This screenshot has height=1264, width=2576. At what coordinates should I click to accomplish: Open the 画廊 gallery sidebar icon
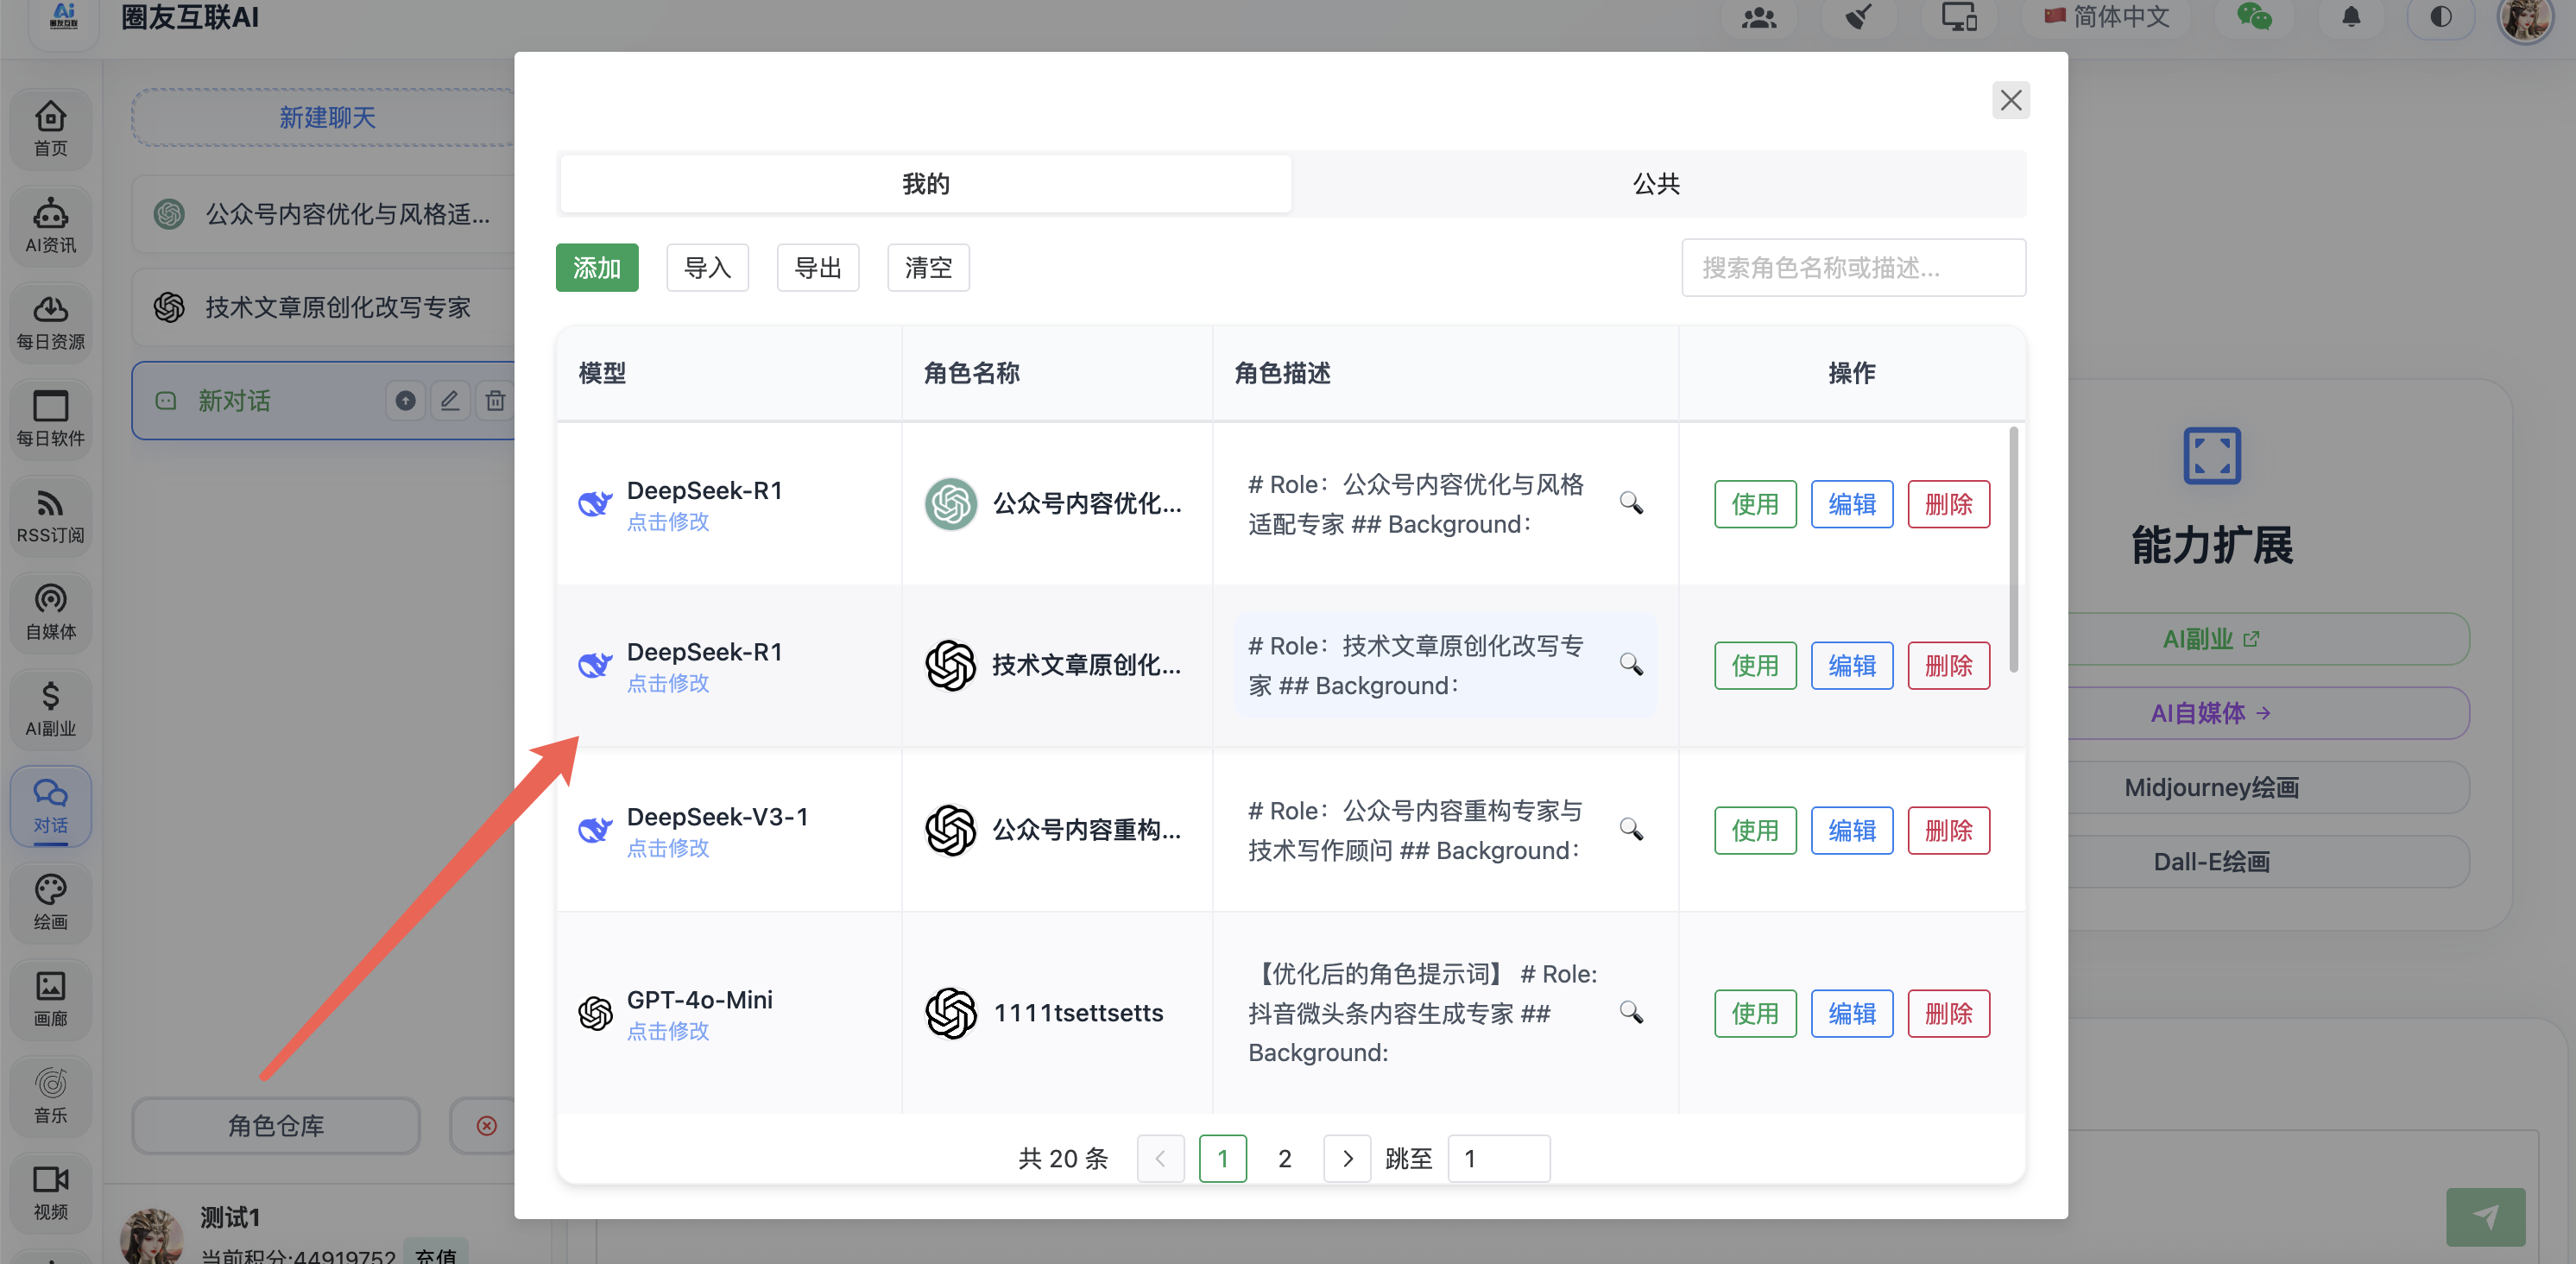(x=50, y=1000)
